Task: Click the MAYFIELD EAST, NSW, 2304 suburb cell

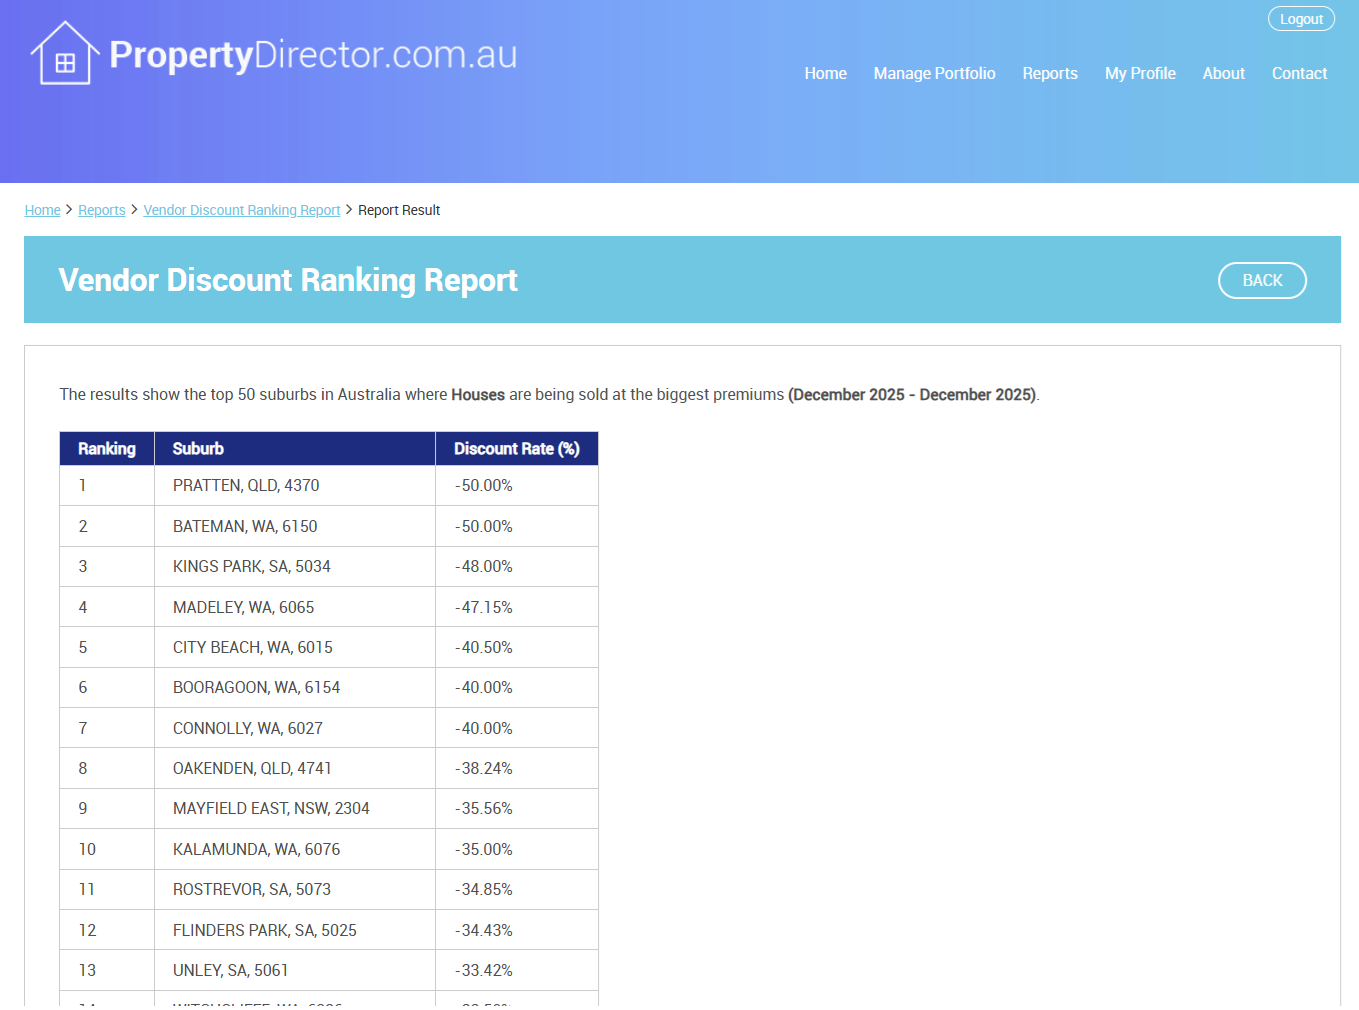Action: [271, 809]
